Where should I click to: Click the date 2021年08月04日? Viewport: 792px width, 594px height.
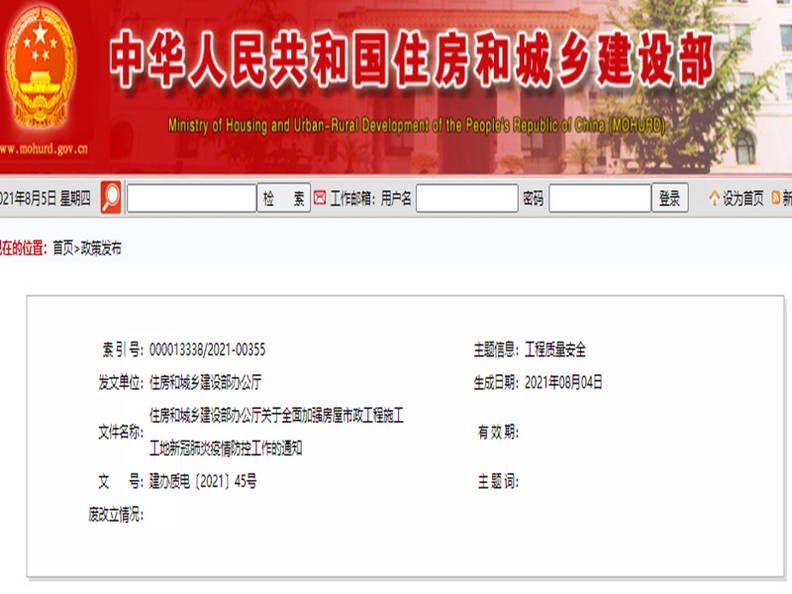pos(564,382)
